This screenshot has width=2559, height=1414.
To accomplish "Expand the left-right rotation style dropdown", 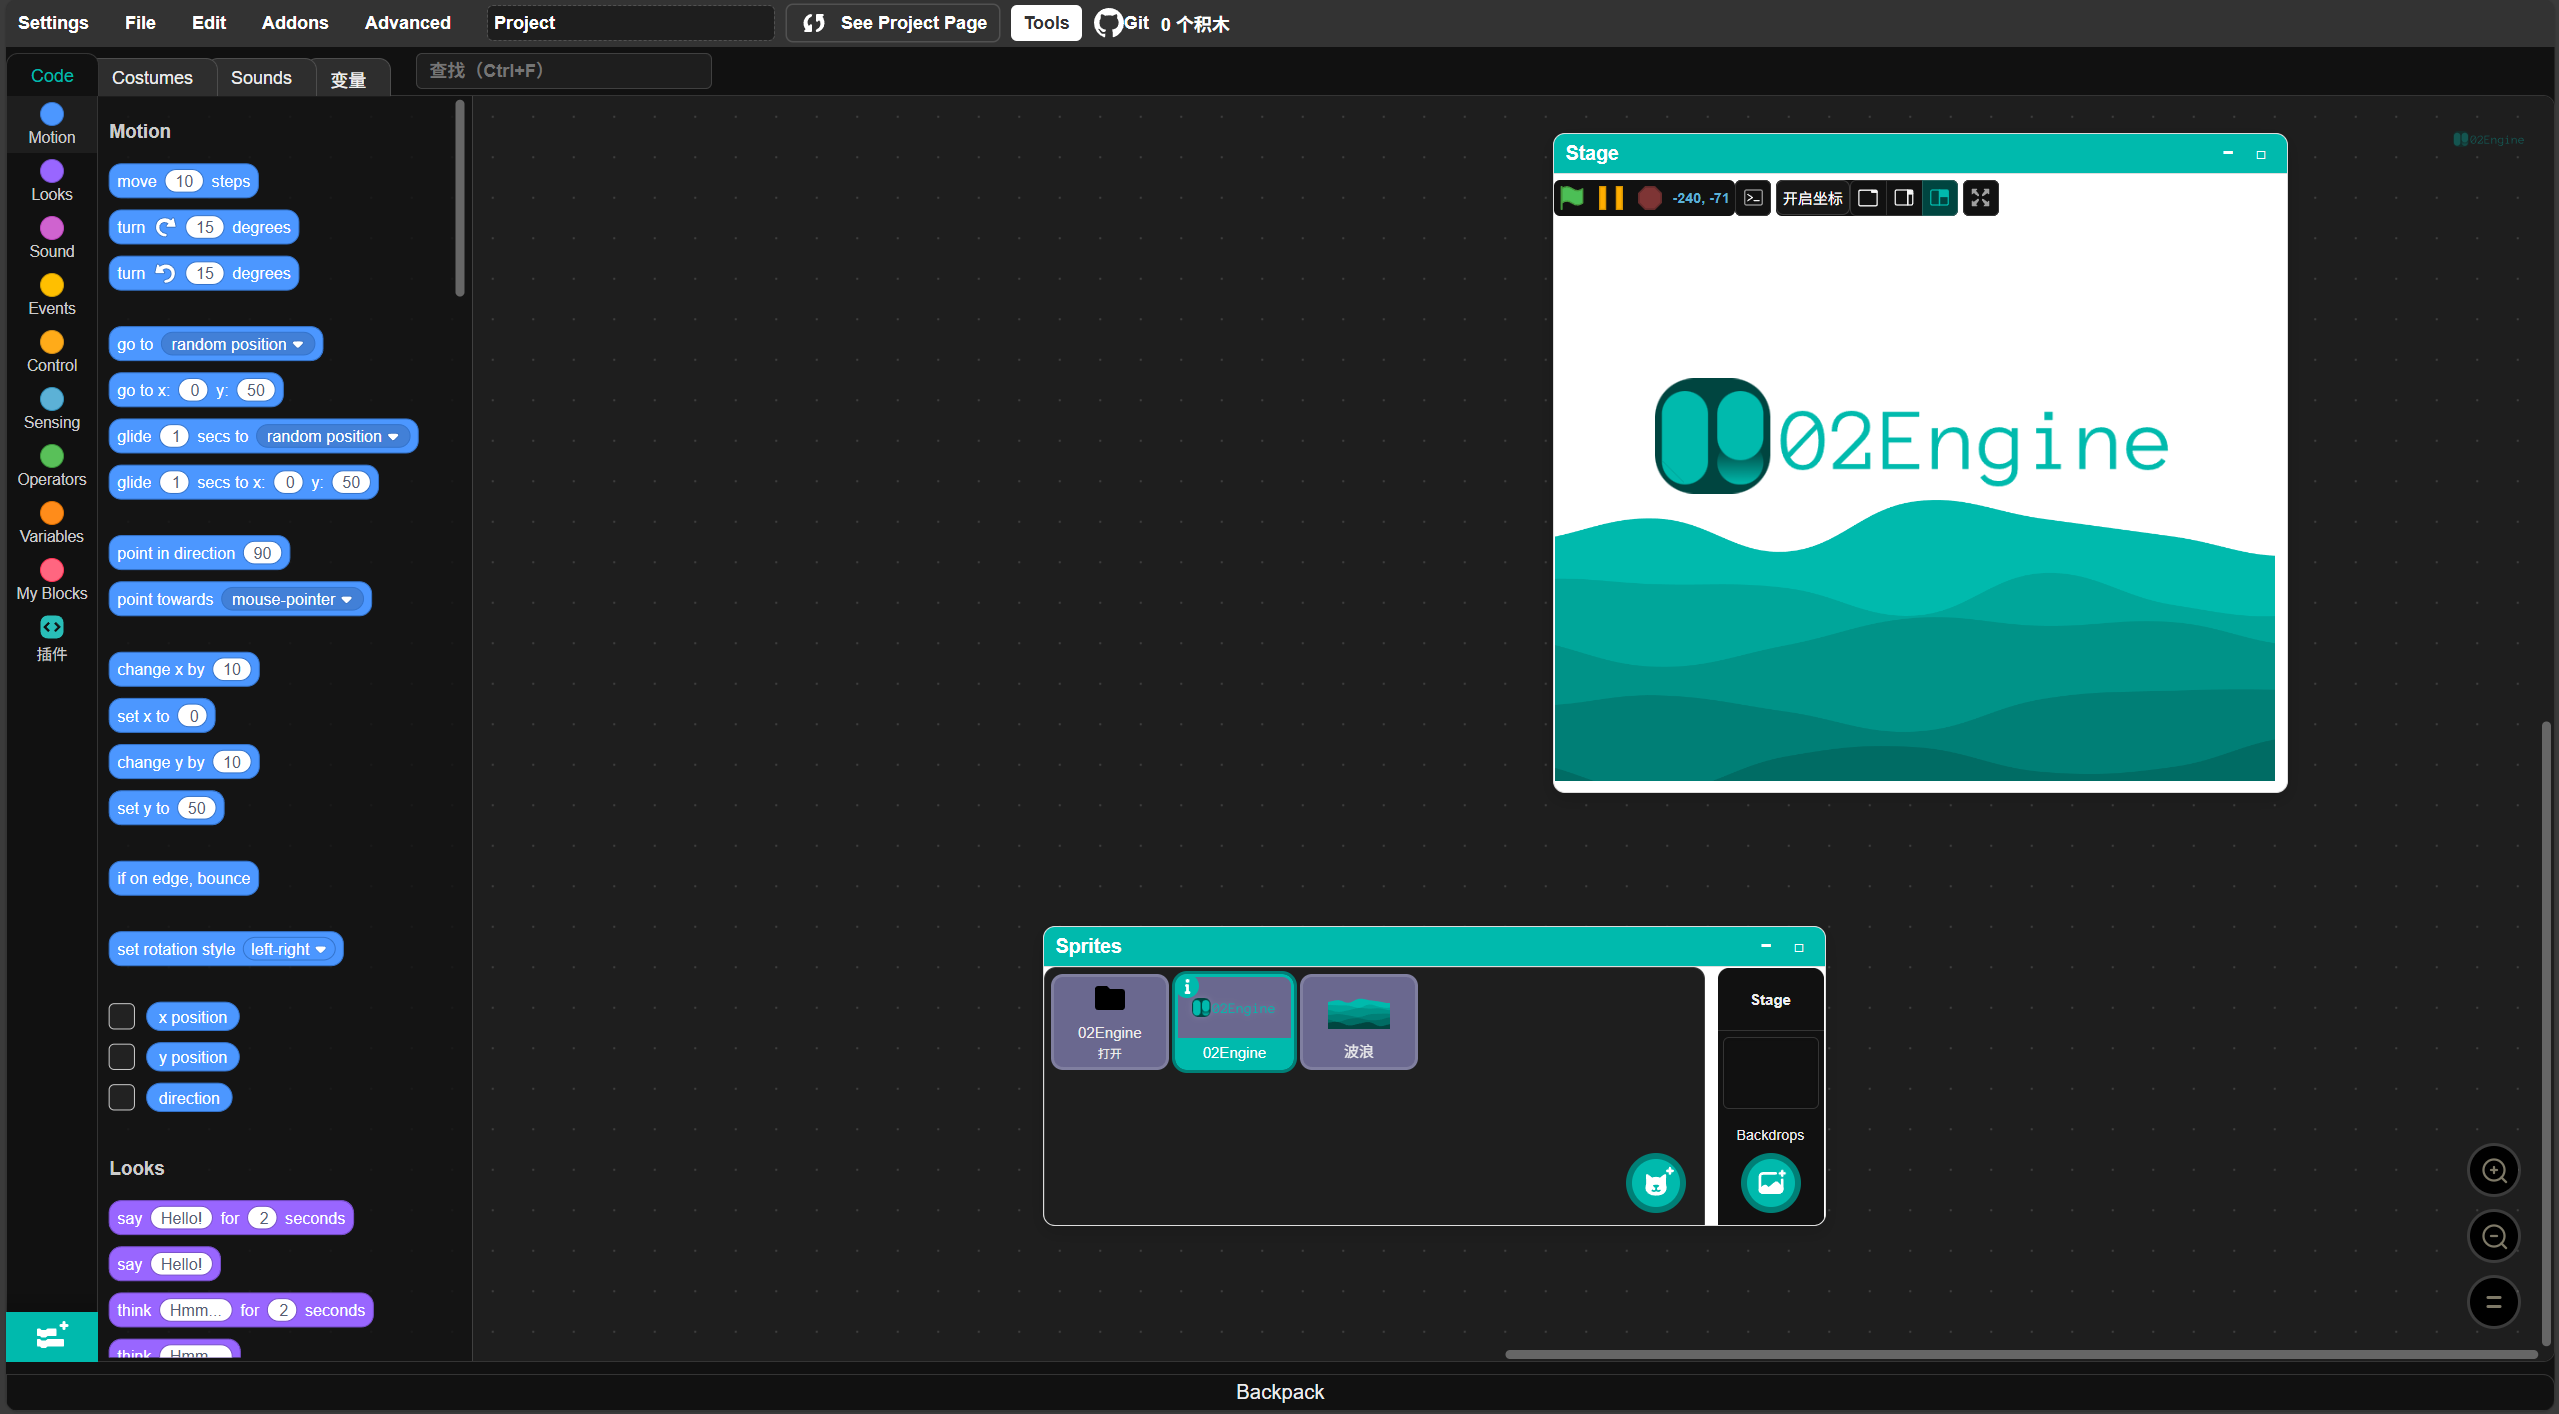I will [x=289, y=949].
